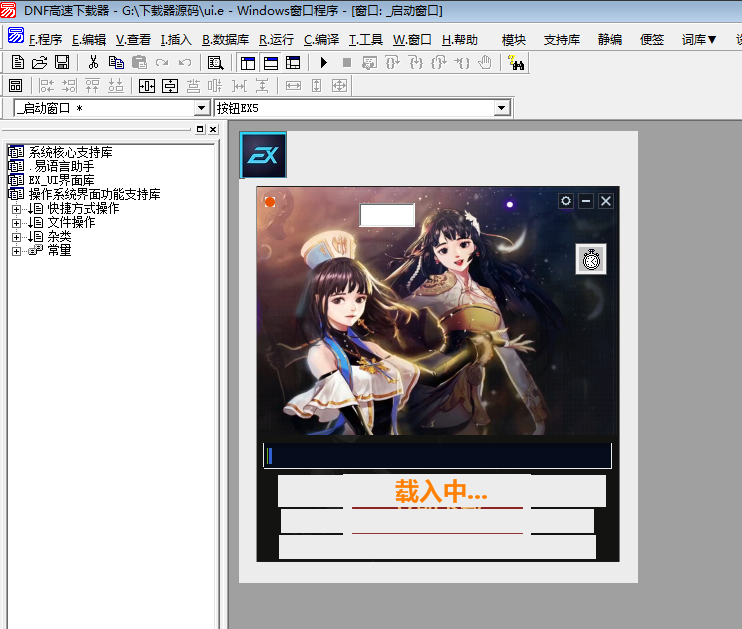Image resolution: width=742 pixels, height=629 pixels.
Task: Open the _启动窗口 dropdown
Action: coord(201,108)
